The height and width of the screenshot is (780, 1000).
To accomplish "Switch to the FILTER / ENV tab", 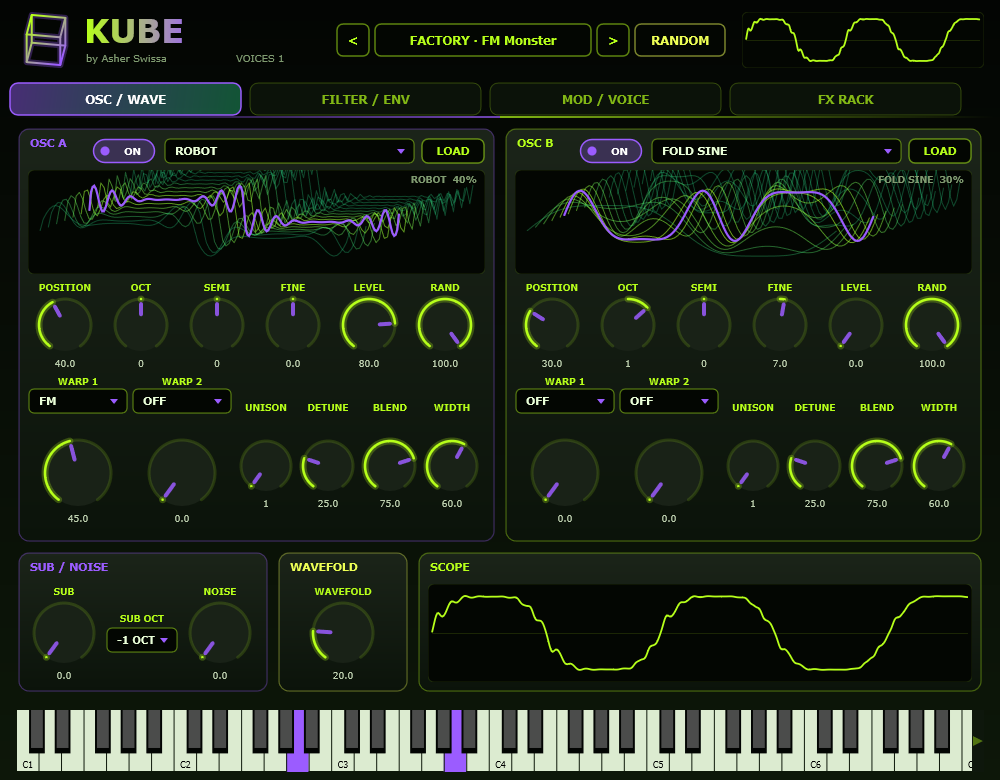I will [365, 99].
